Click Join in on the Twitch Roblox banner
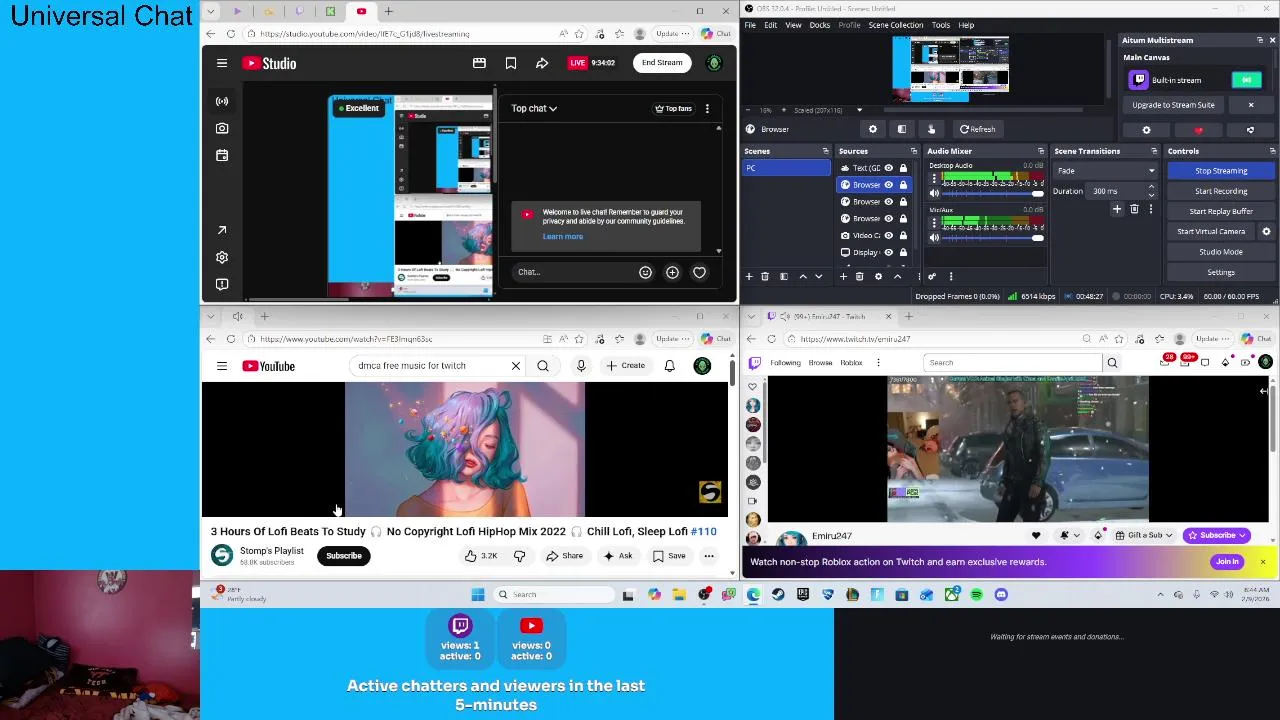The width and height of the screenshot is (1280, 720). 1227,562
